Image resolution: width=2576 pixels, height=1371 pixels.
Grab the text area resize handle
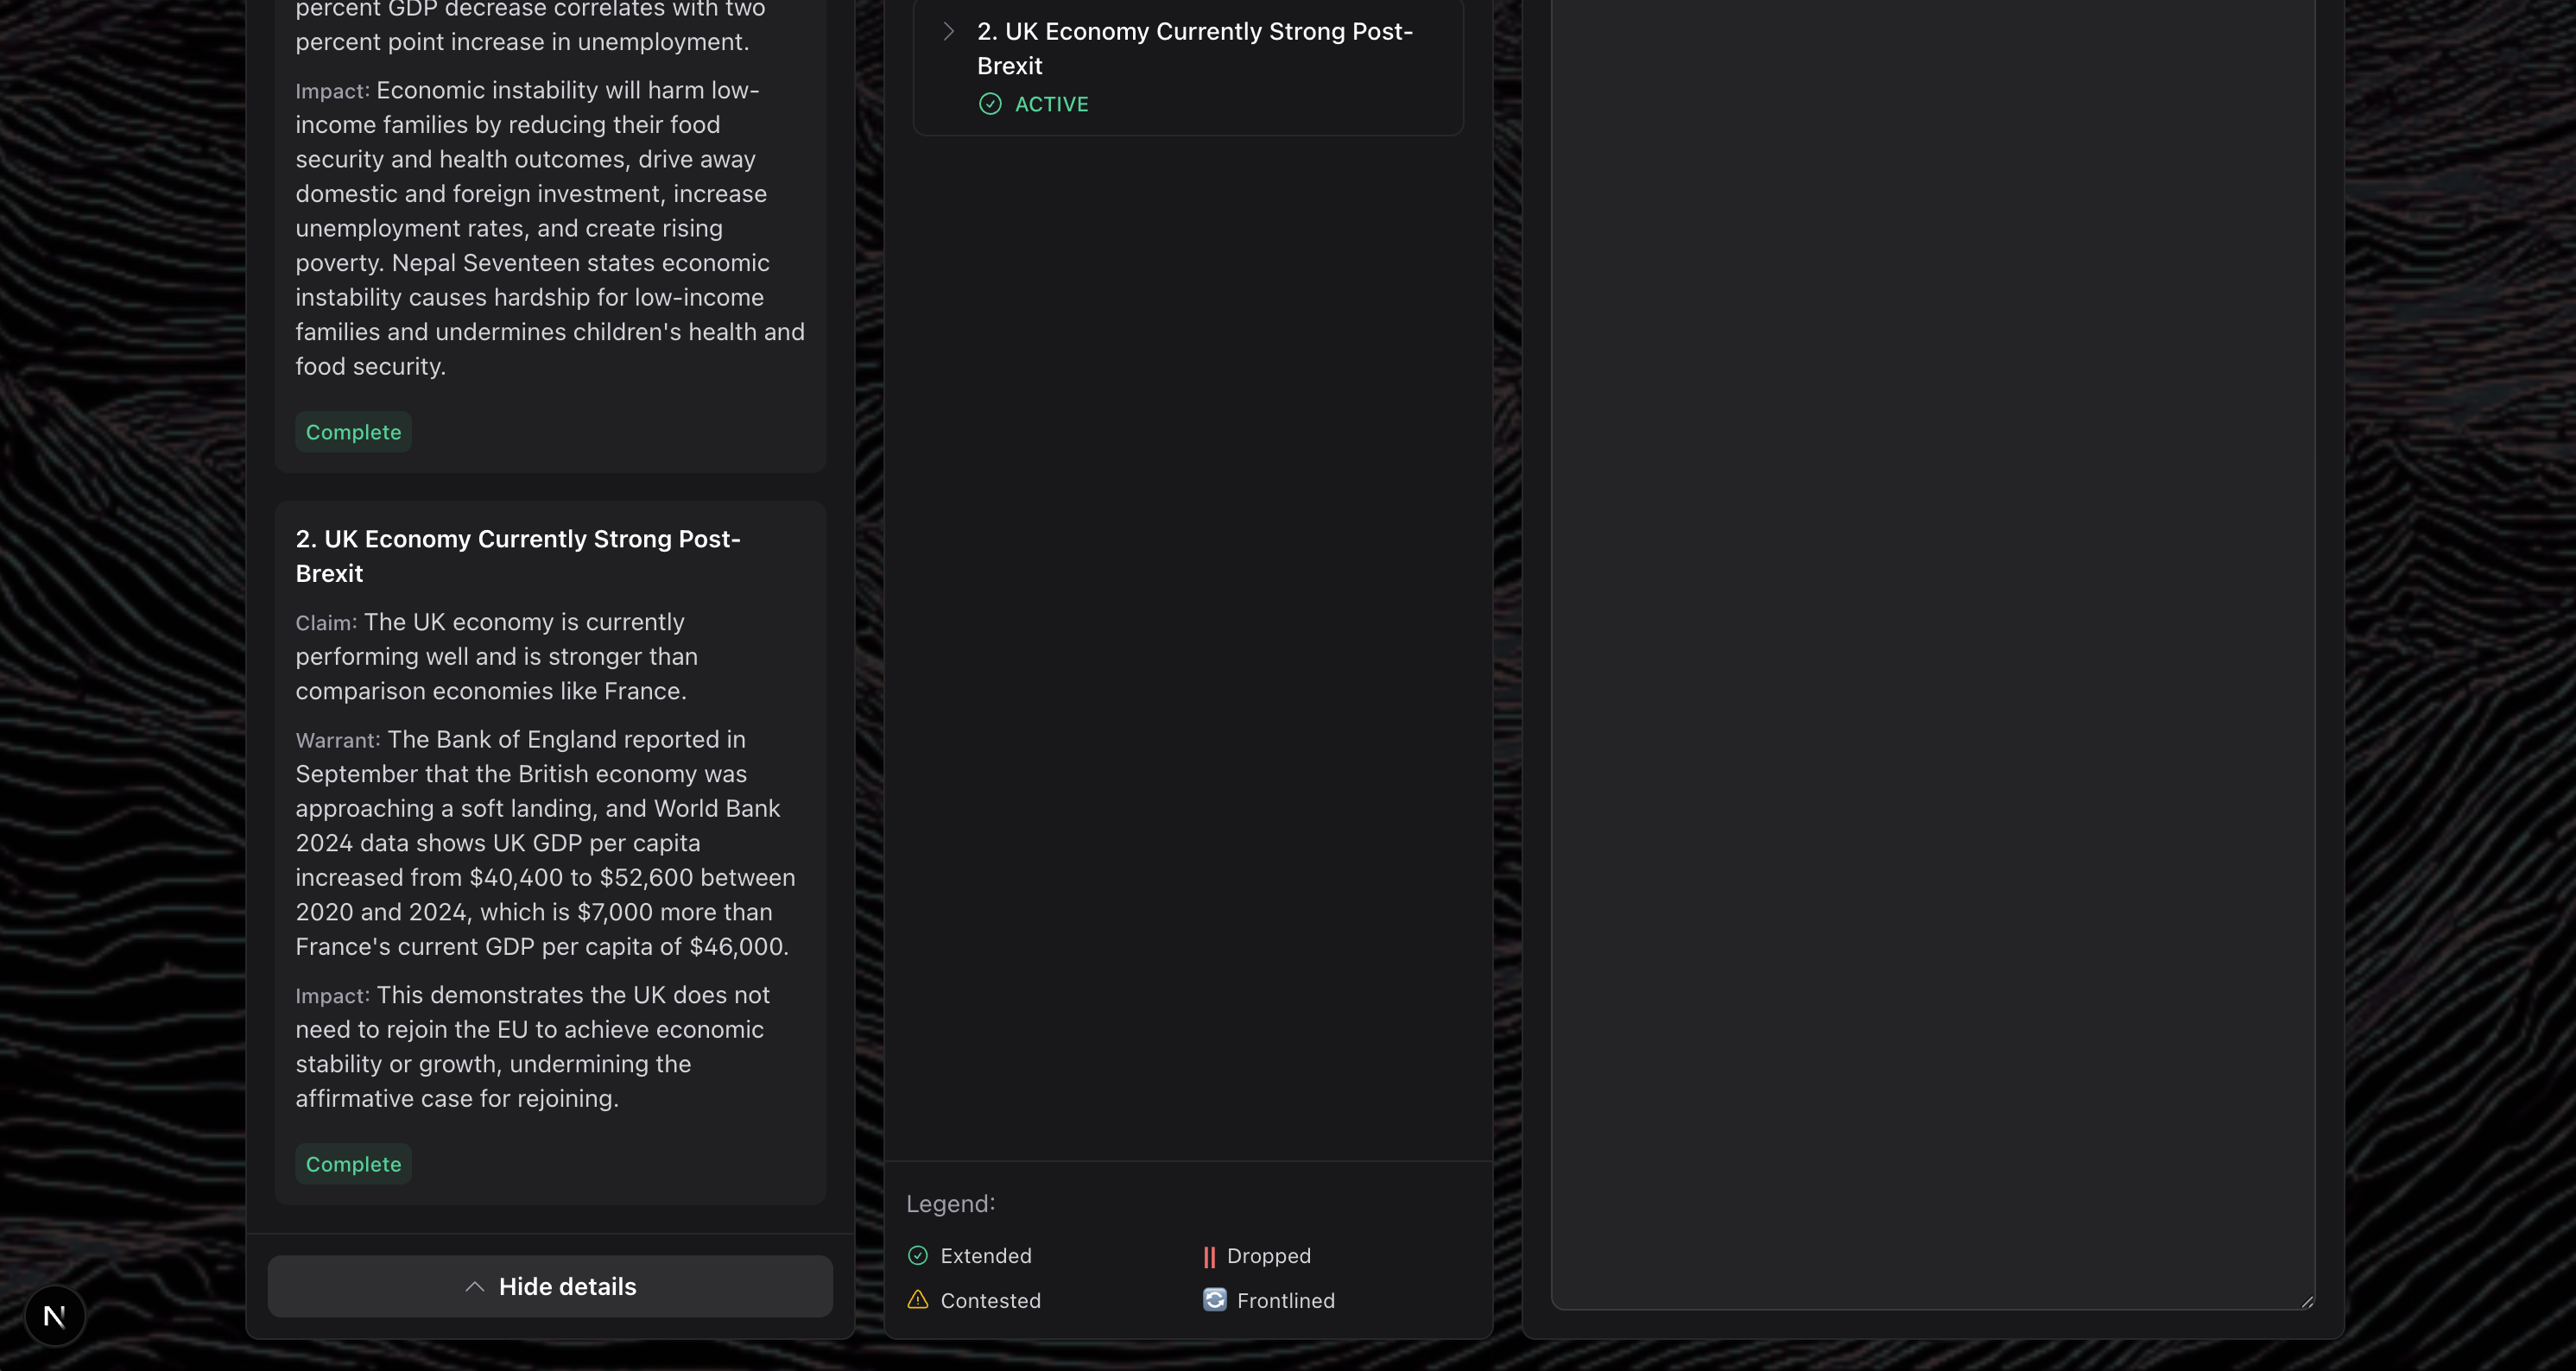pos(2306,1301)
